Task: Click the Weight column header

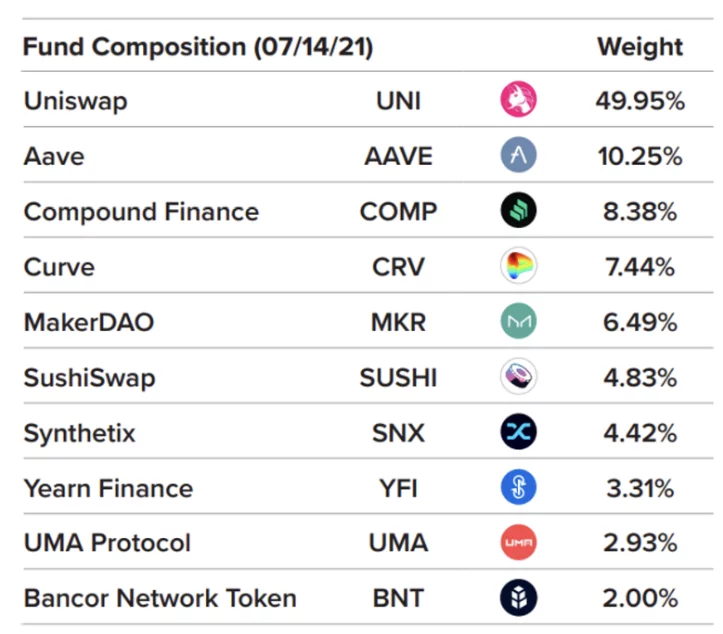Action: click(640, 47)
